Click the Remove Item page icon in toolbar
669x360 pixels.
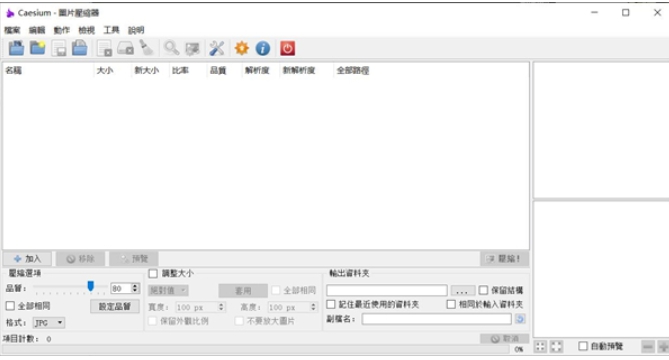pos(104,48)
